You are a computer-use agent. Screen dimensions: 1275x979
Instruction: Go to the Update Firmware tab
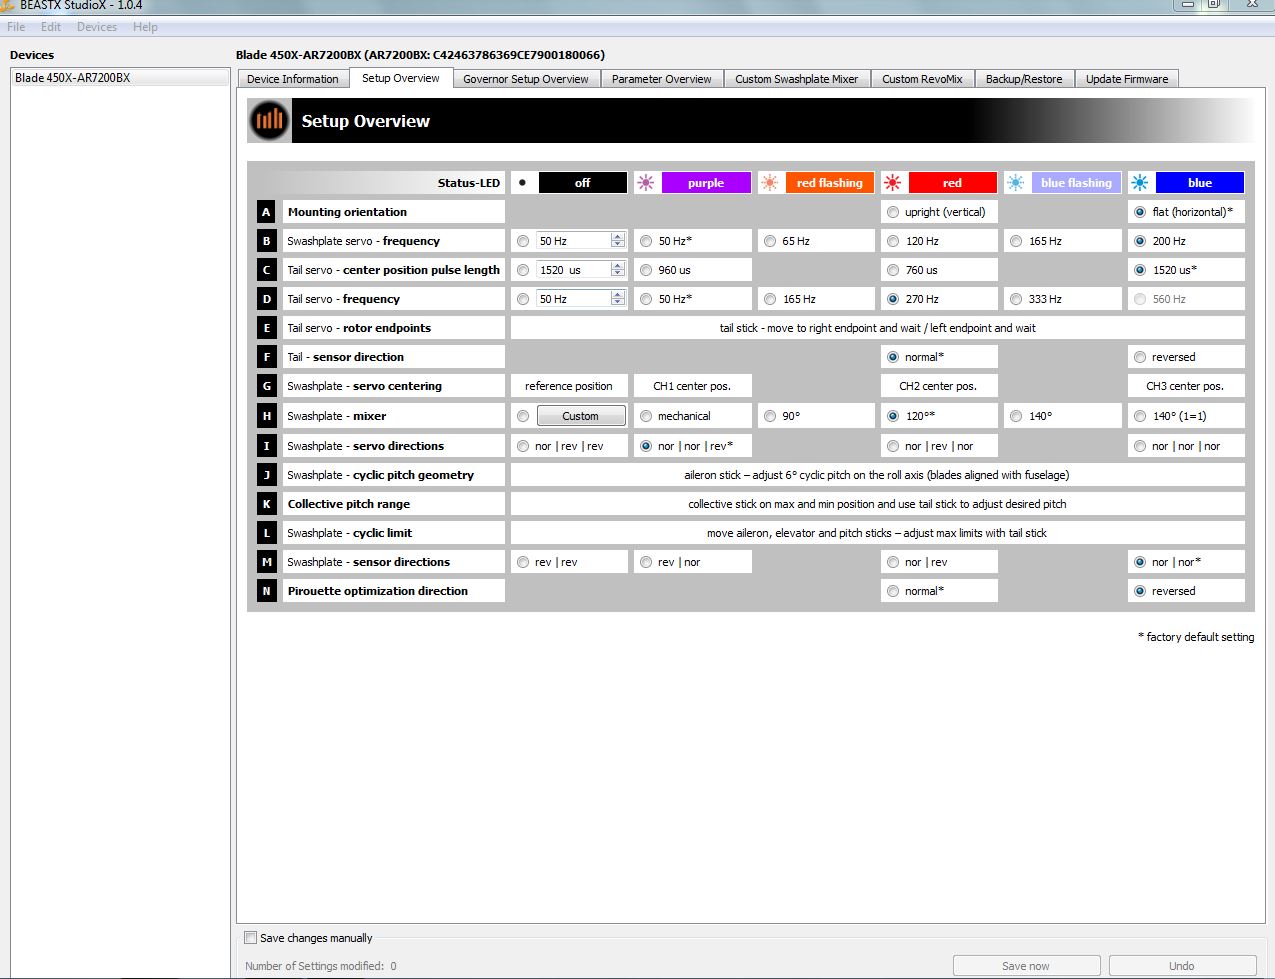point(1127,79)
